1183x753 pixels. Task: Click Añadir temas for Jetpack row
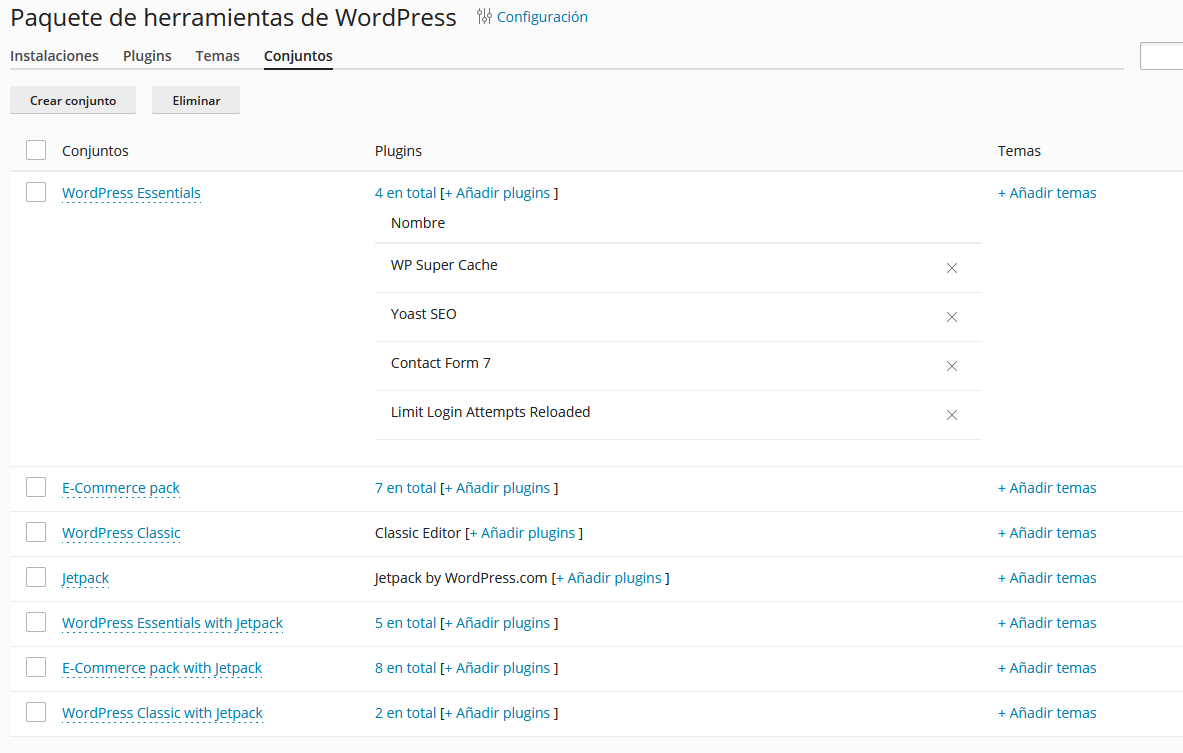click(1047, 578)
